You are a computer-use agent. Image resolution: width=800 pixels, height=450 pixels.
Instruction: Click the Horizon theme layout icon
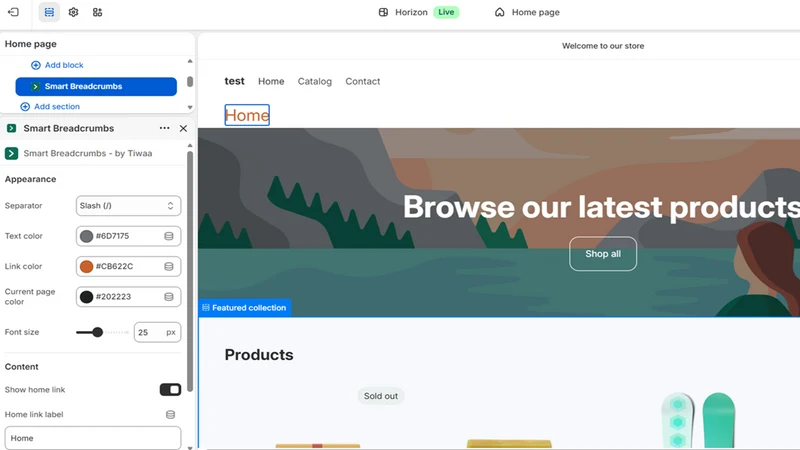(x=383, y=12)
